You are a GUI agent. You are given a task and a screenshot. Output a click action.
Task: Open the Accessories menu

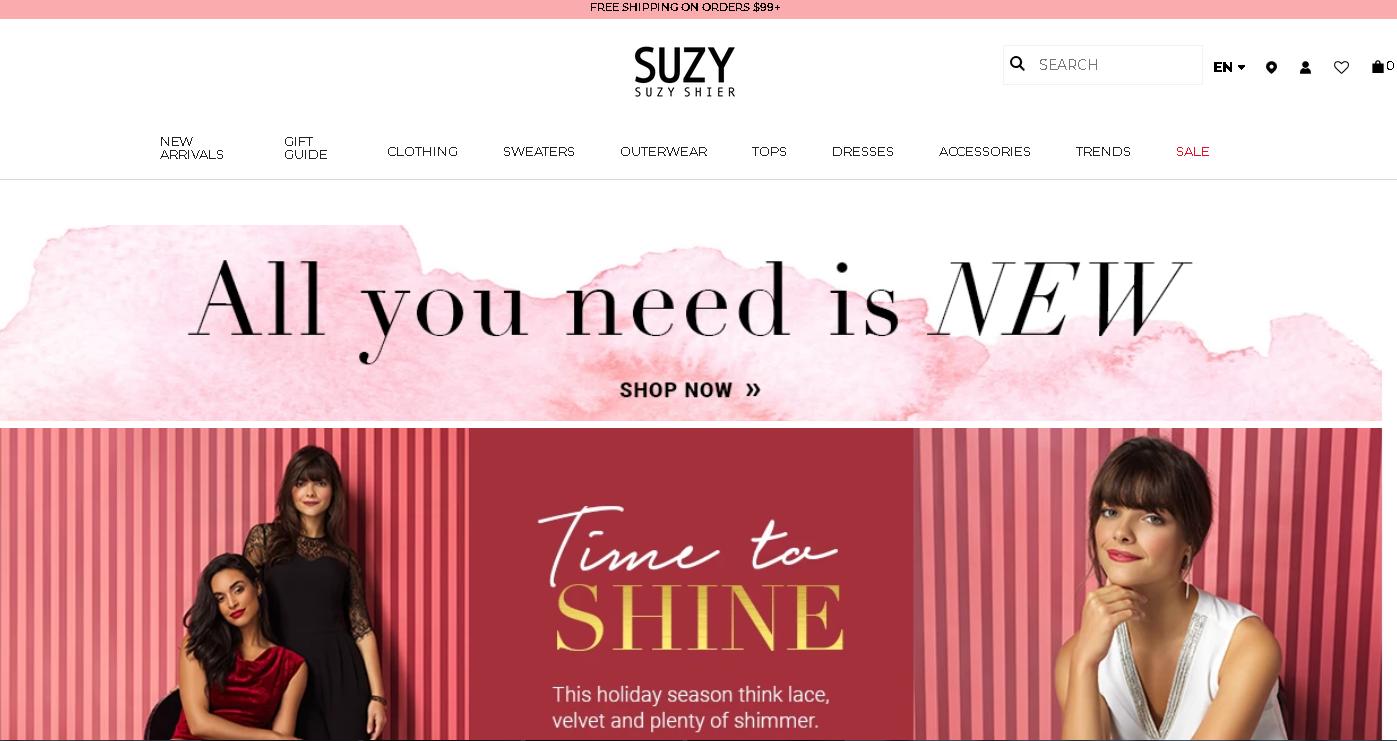point(985,152)
